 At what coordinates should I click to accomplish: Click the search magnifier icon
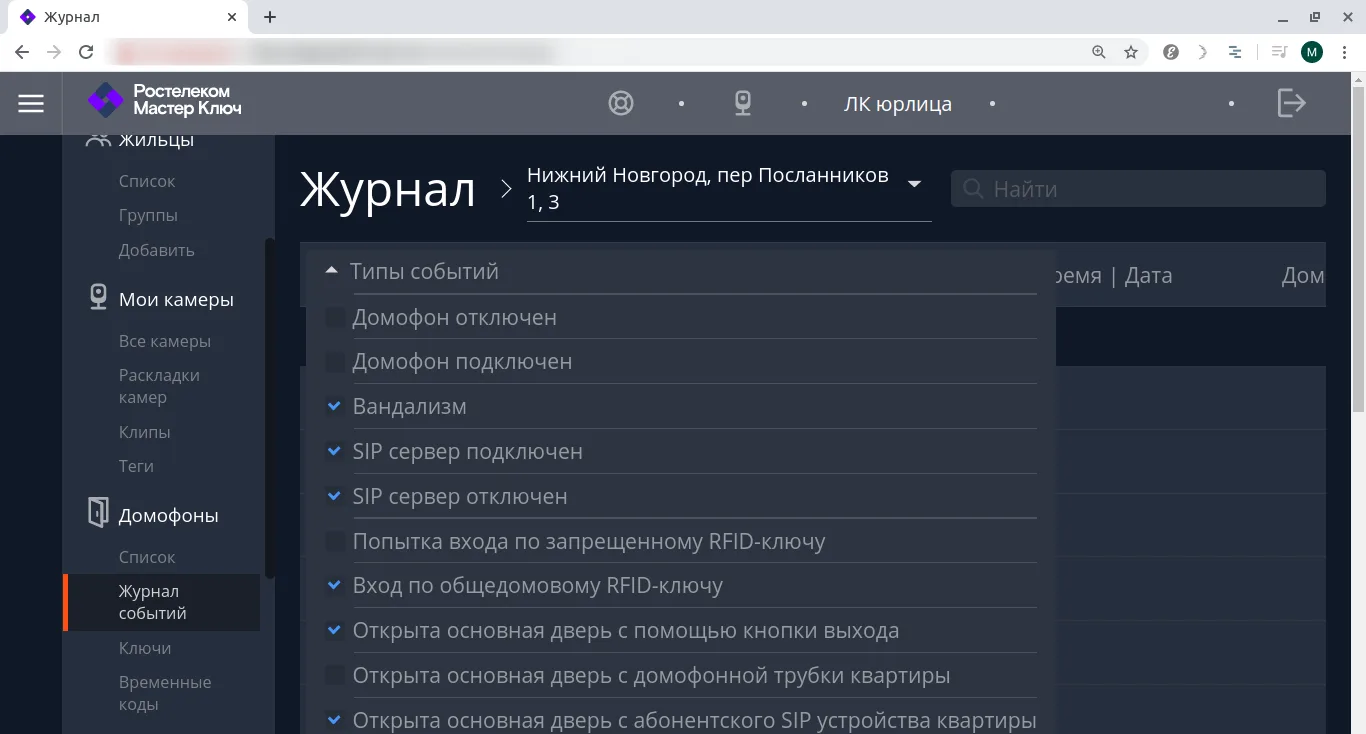pyautogui.click(x=972, y=188)
